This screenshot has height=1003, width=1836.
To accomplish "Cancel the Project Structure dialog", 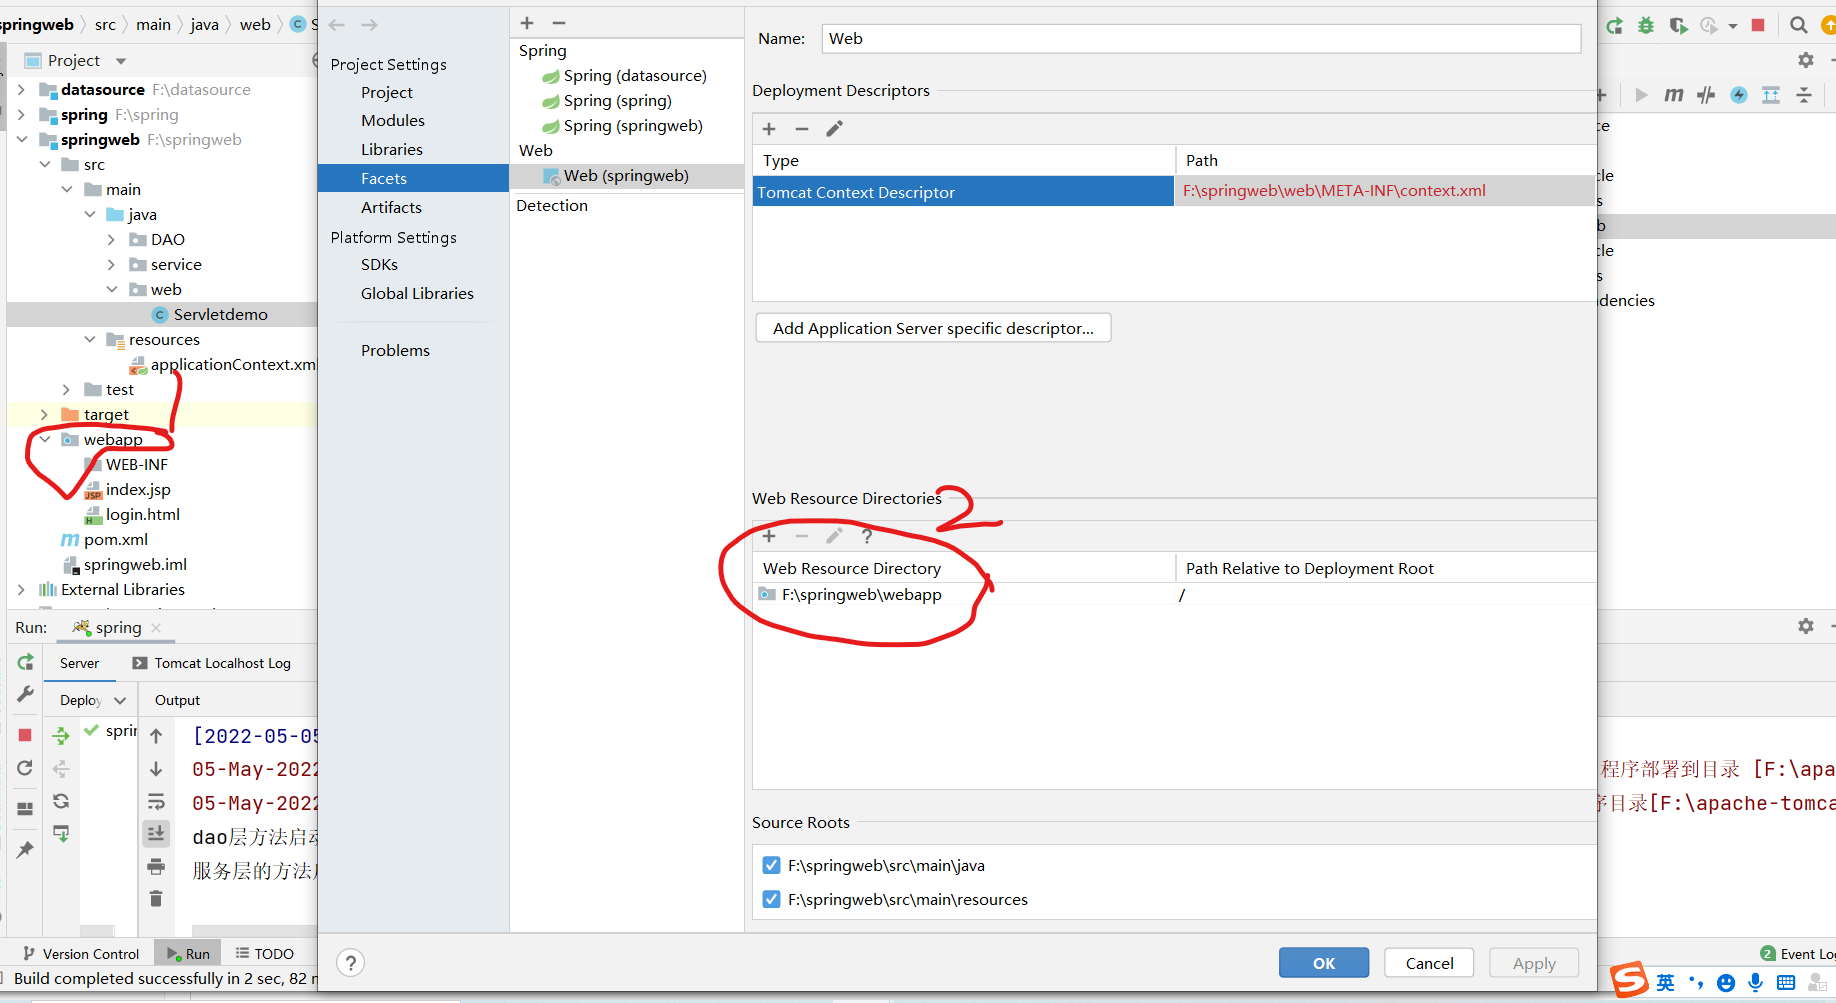I will (x=1429, y=963).
